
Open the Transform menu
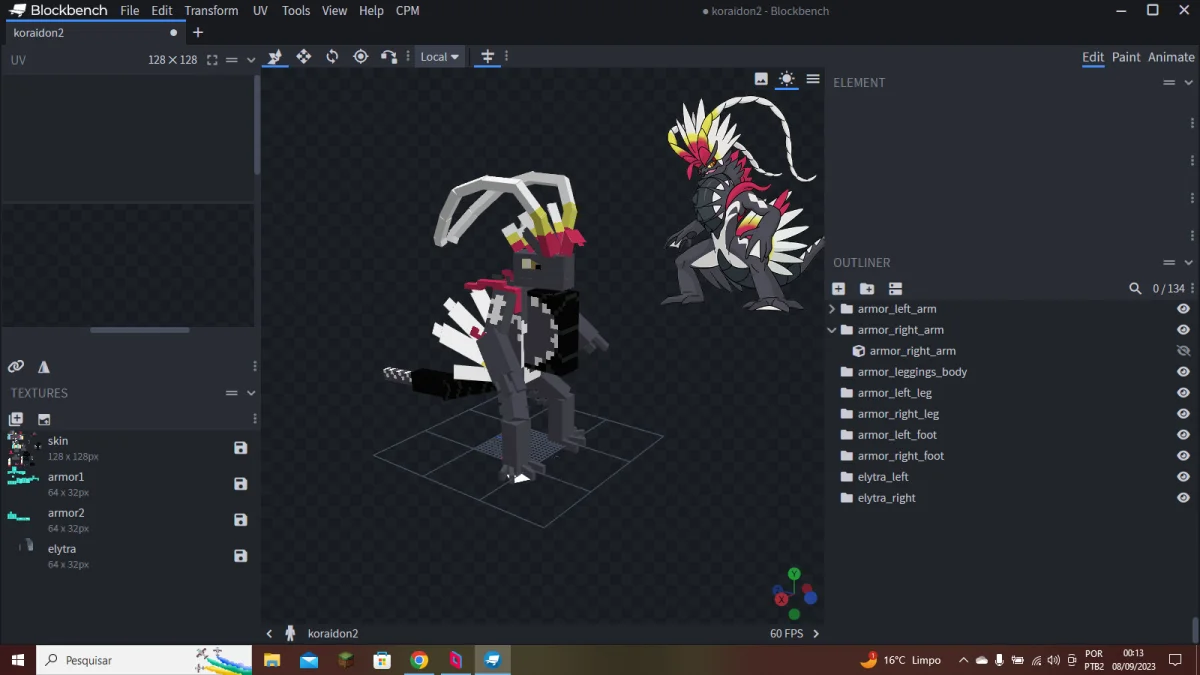[211, 11]
